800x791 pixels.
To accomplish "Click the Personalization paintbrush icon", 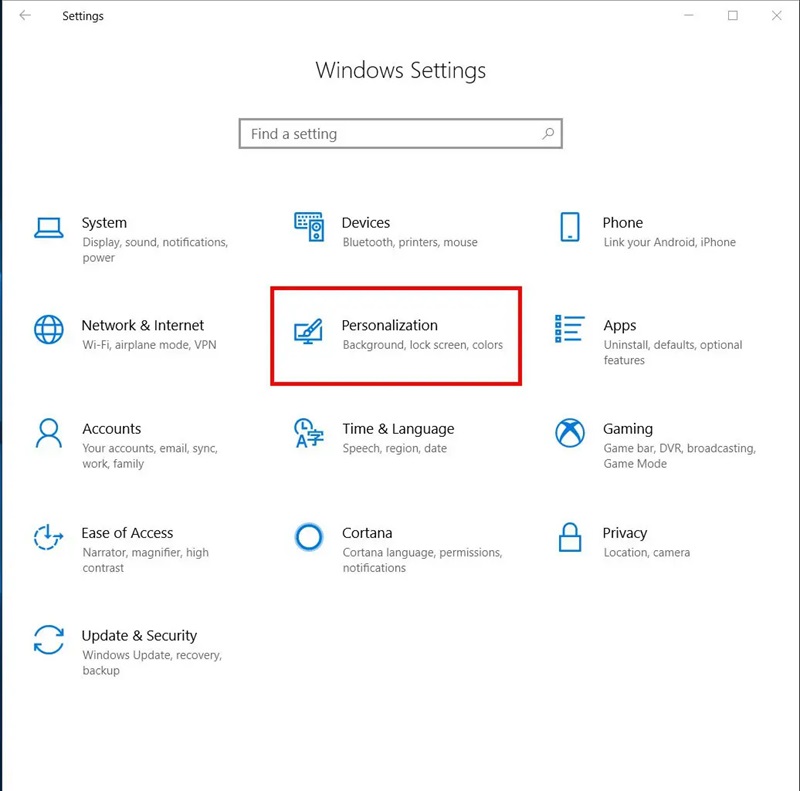I will (309, 331).
